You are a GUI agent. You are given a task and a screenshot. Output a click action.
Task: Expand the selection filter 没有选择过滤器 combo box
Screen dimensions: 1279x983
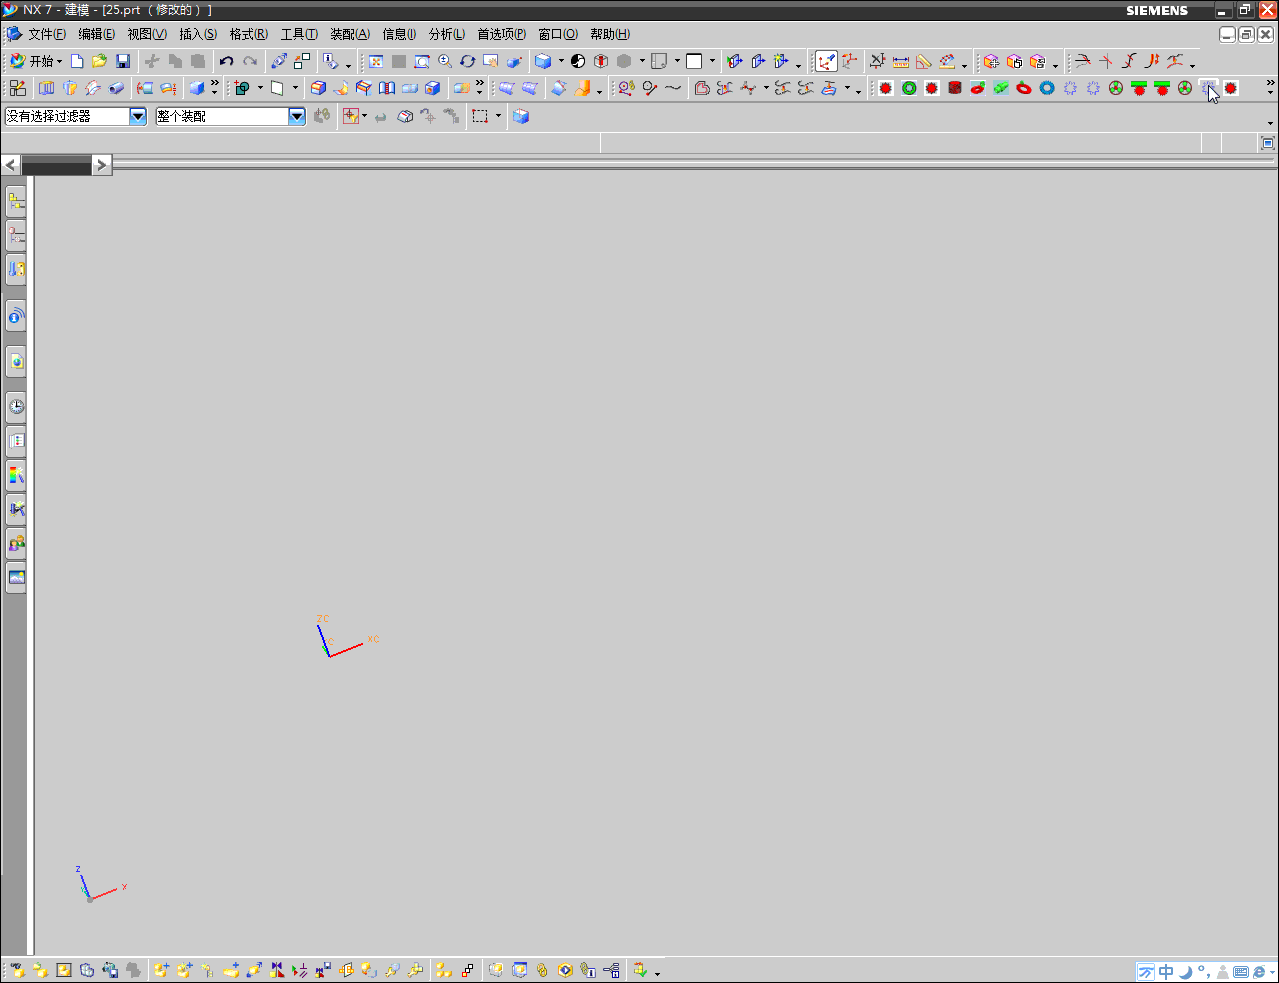[138, 116]
